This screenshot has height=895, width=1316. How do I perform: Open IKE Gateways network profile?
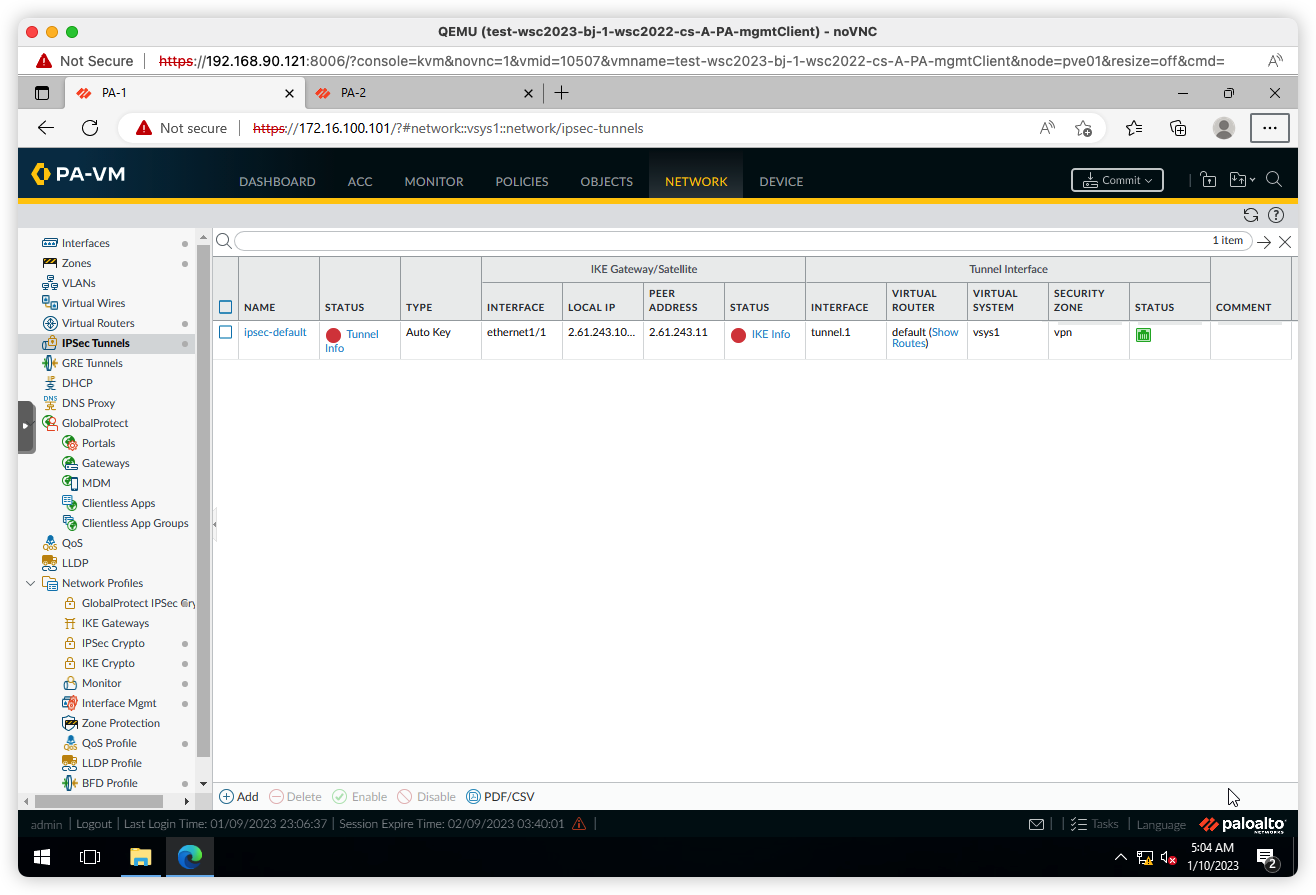(x=115, y=623)
